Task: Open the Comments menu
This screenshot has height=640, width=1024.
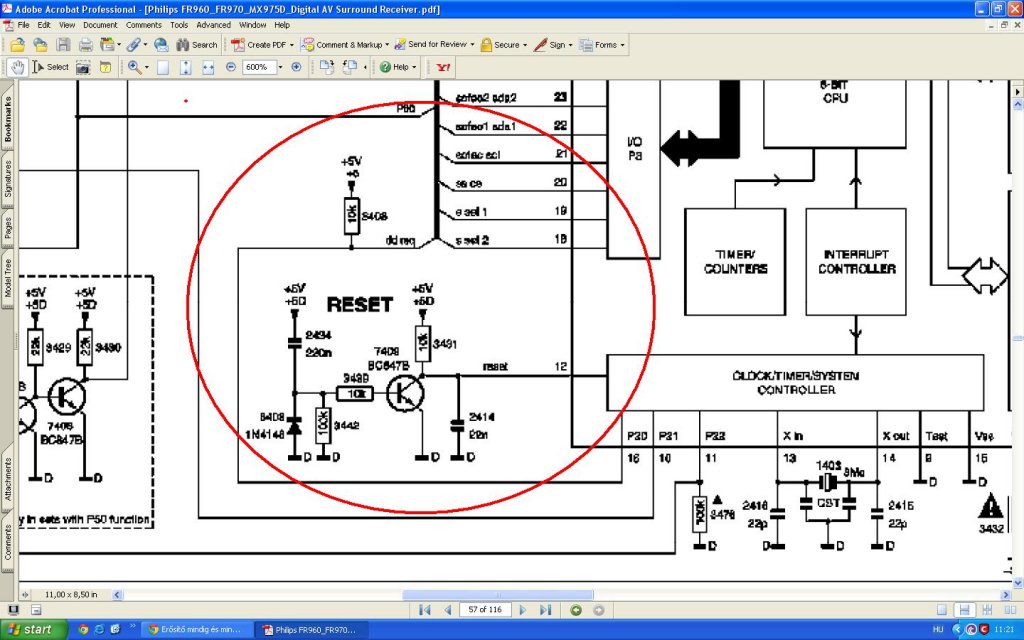Action: click(144, 25)
